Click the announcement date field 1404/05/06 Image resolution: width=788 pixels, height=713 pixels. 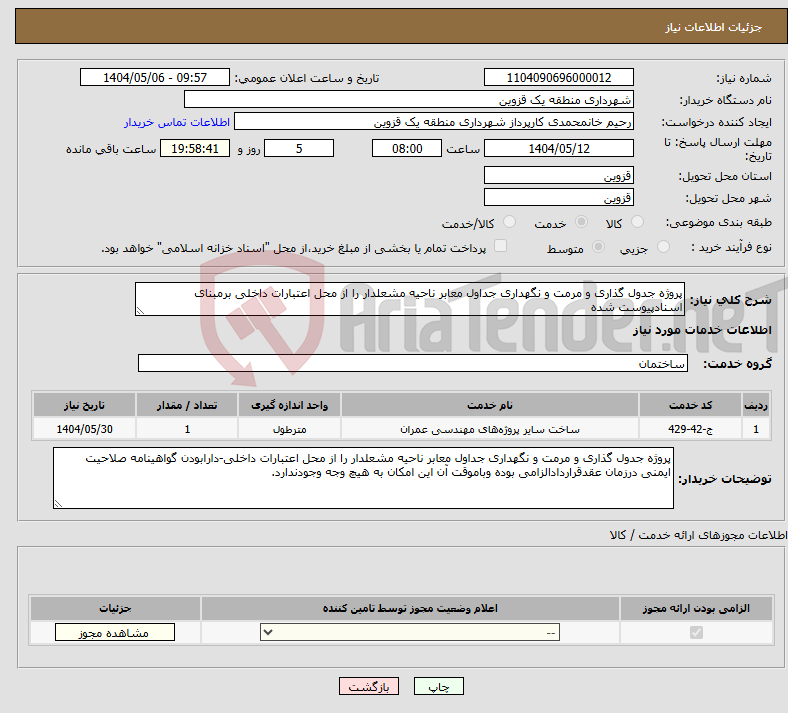pyautogui.click(x=155, y=77)
